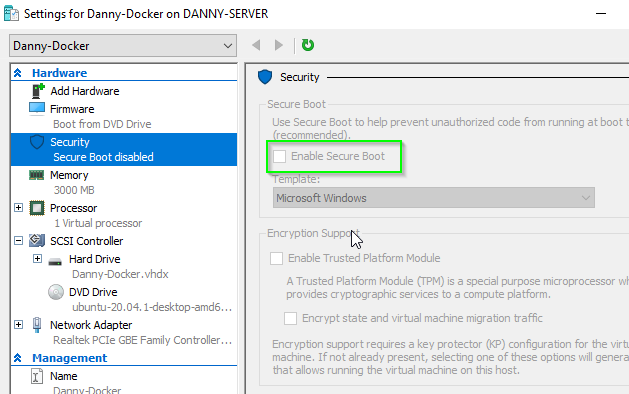629x394 pixels.
Task: Expand the Processor tree node
Action: (x=18, y=208)
